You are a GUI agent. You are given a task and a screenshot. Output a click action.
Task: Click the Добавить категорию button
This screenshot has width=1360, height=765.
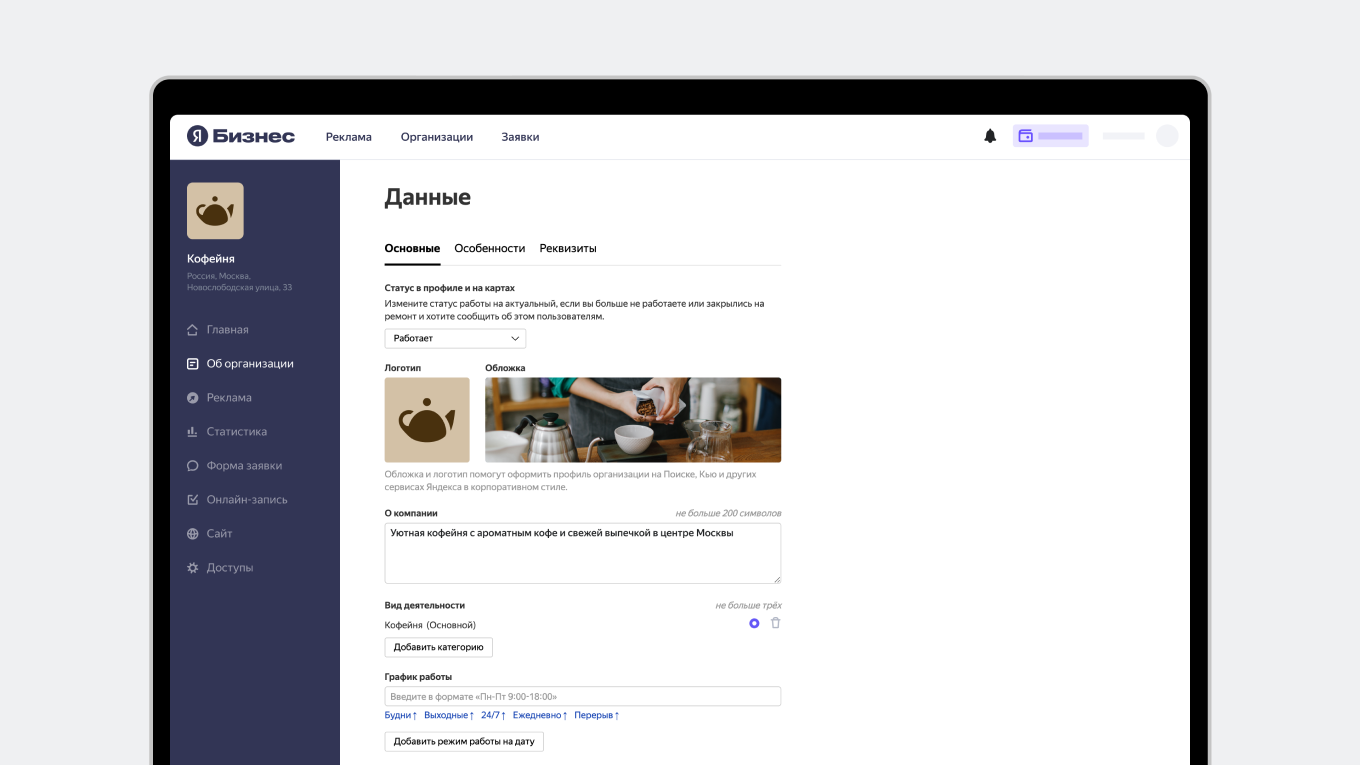click(x=438, y=647)
